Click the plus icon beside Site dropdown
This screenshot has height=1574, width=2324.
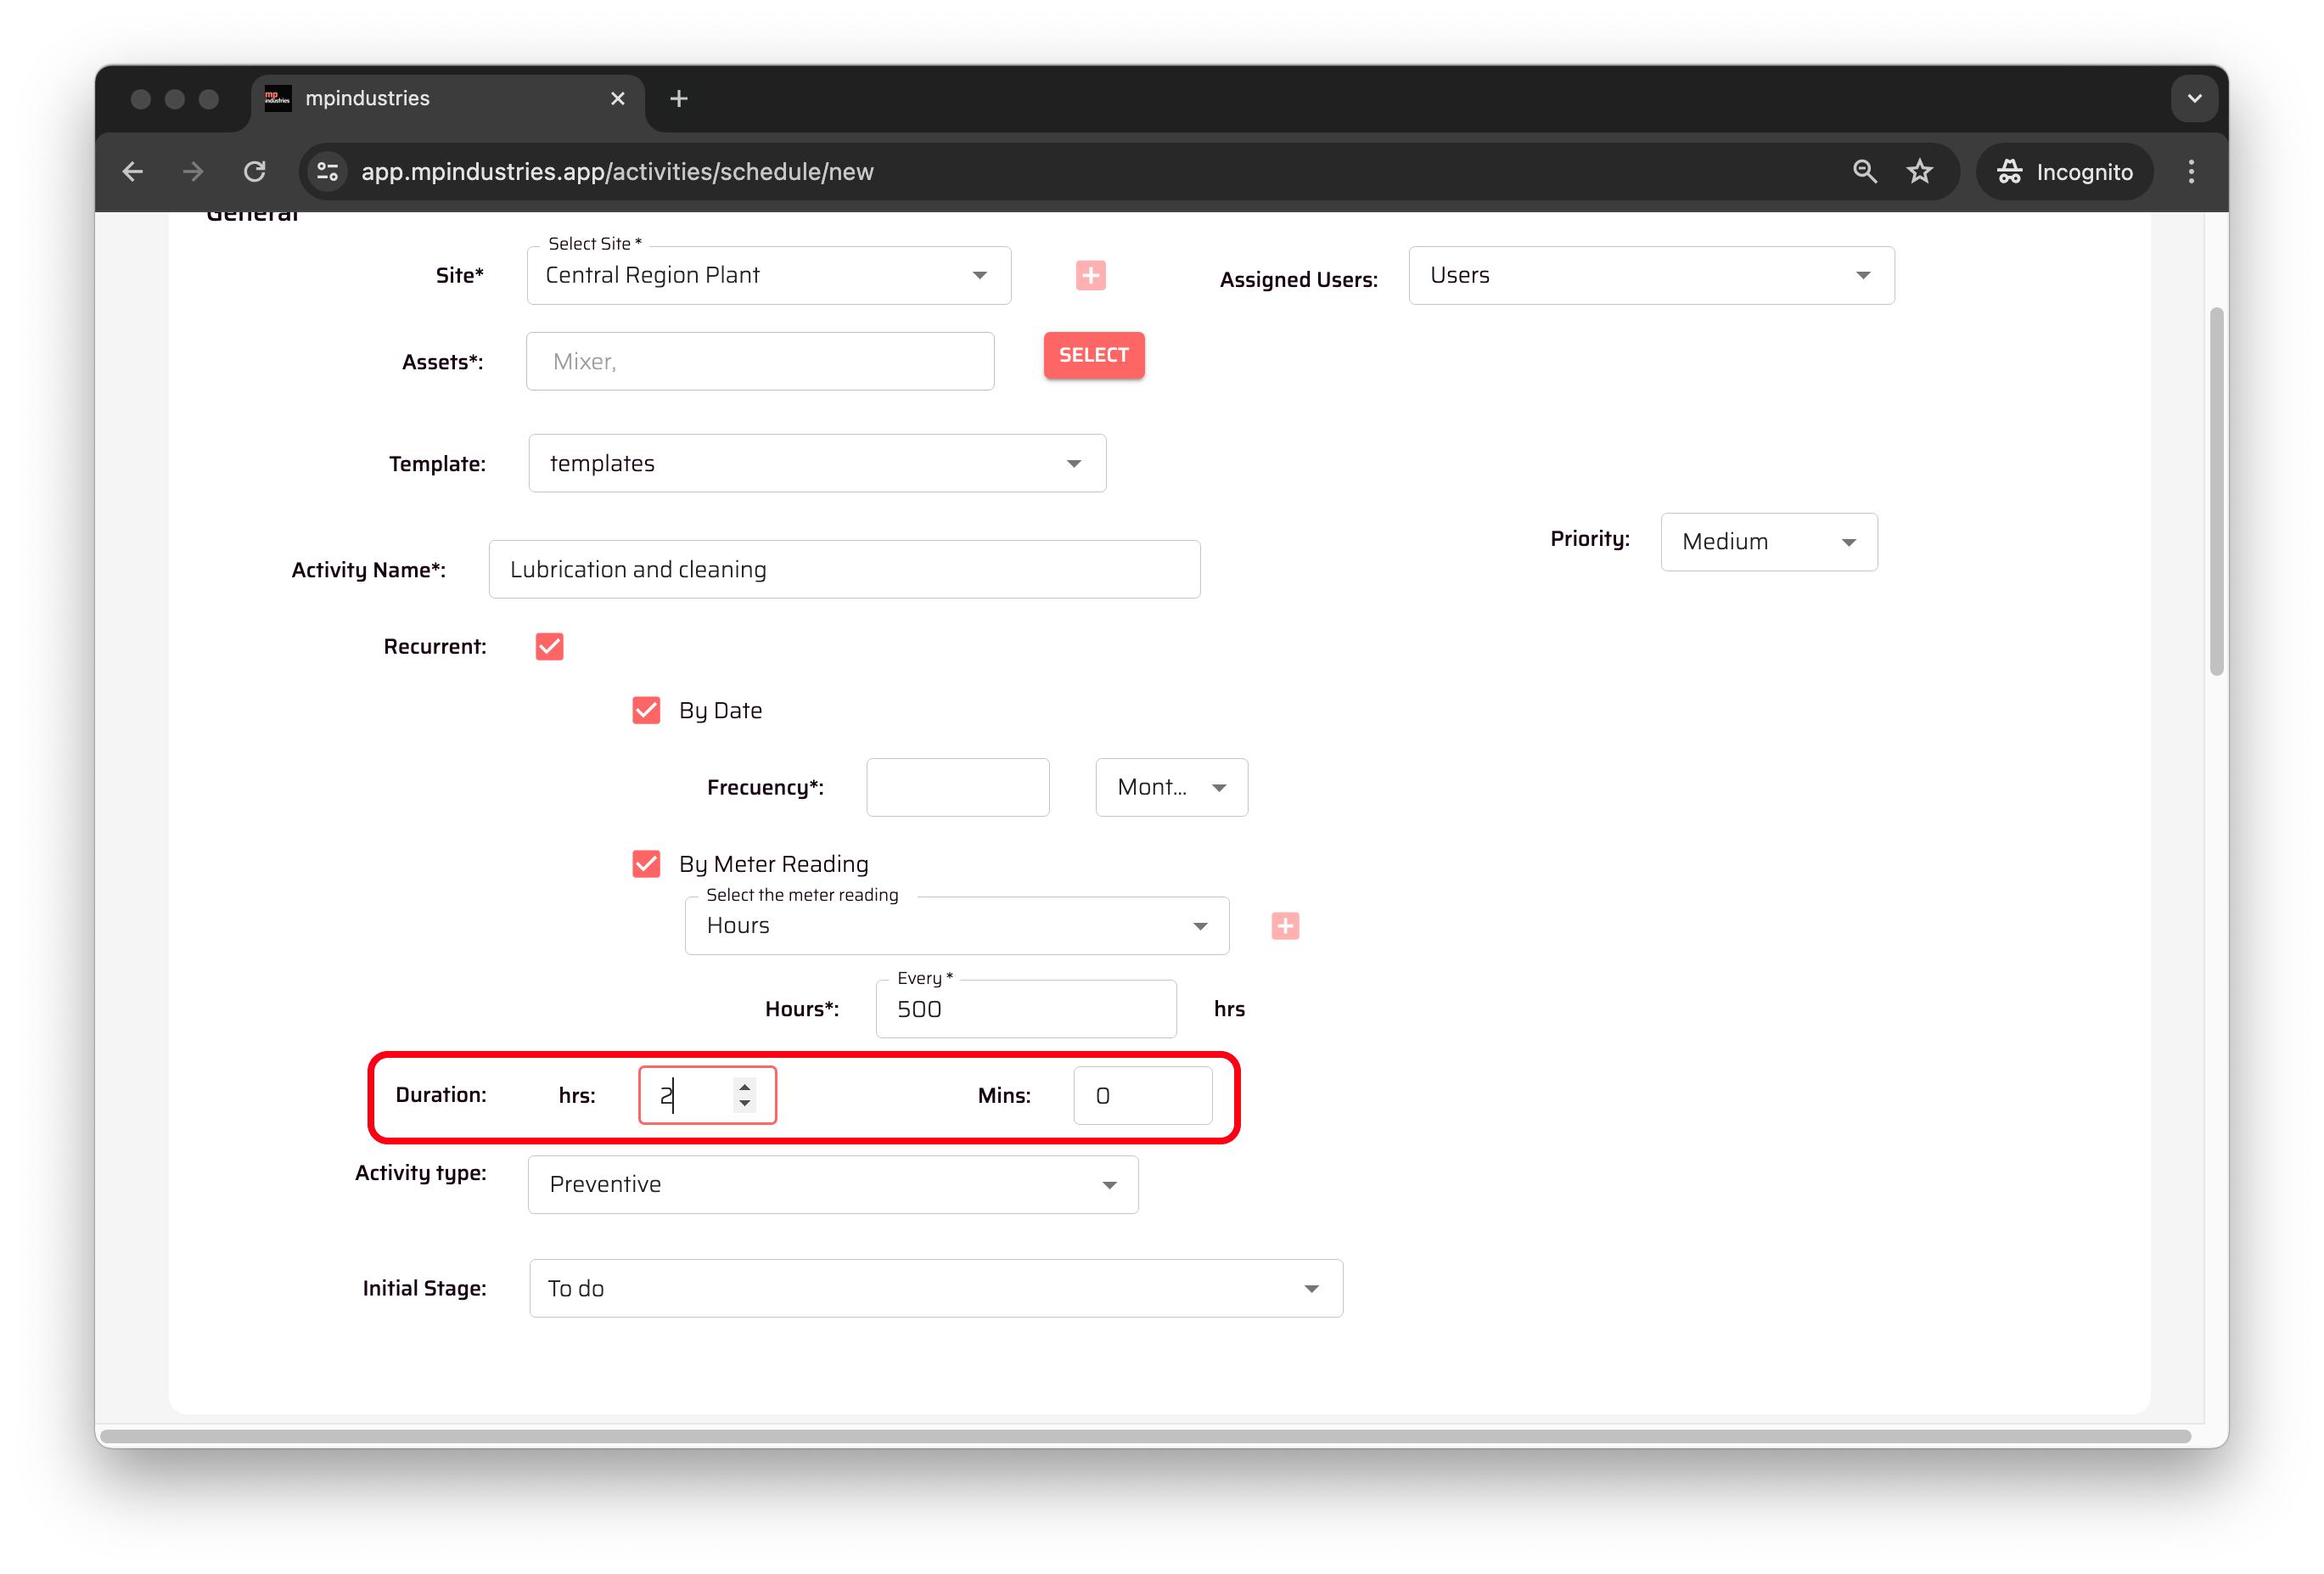click(1090, 275)
